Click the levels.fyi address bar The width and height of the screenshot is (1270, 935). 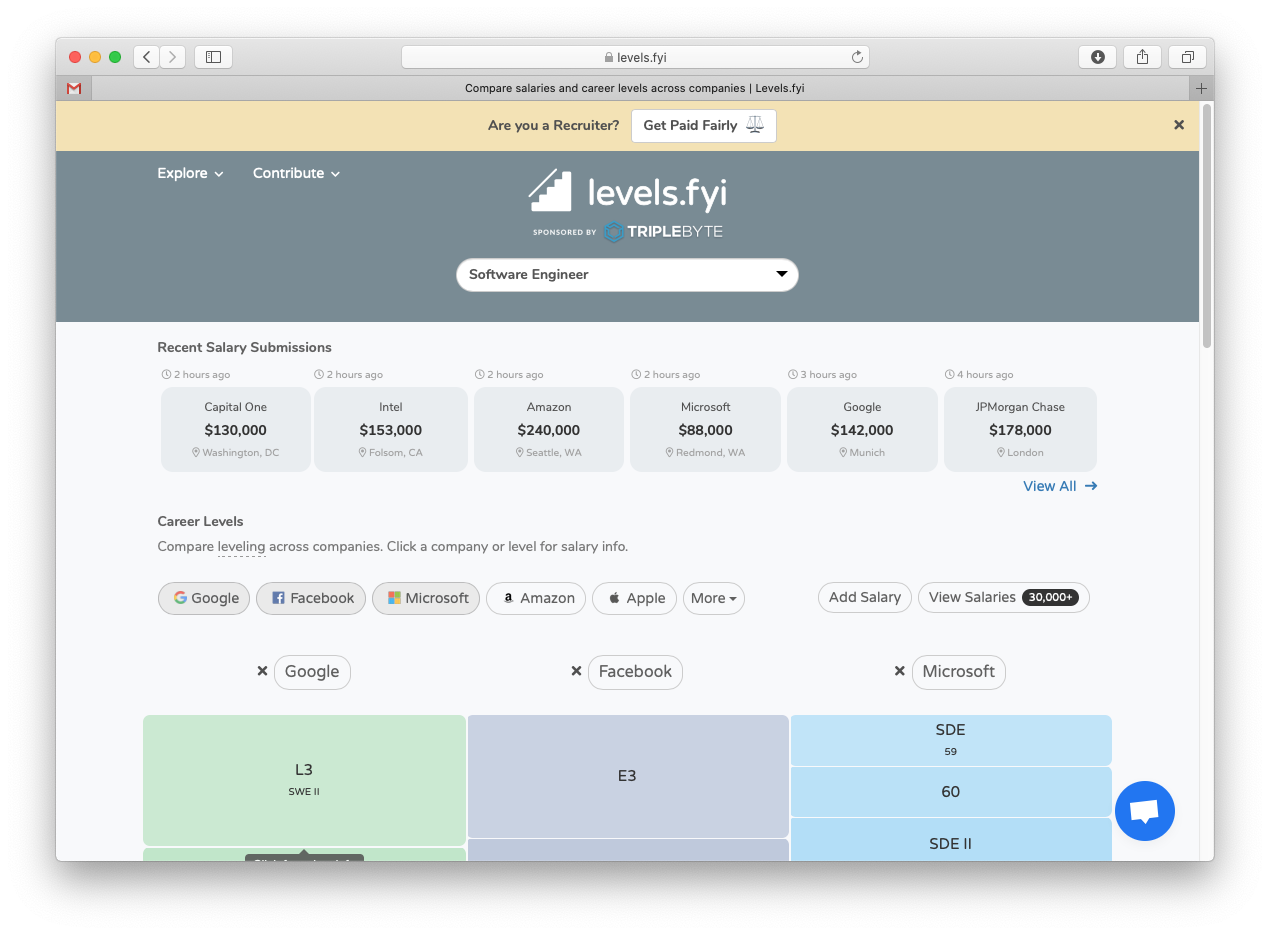(x=635, y=57)
